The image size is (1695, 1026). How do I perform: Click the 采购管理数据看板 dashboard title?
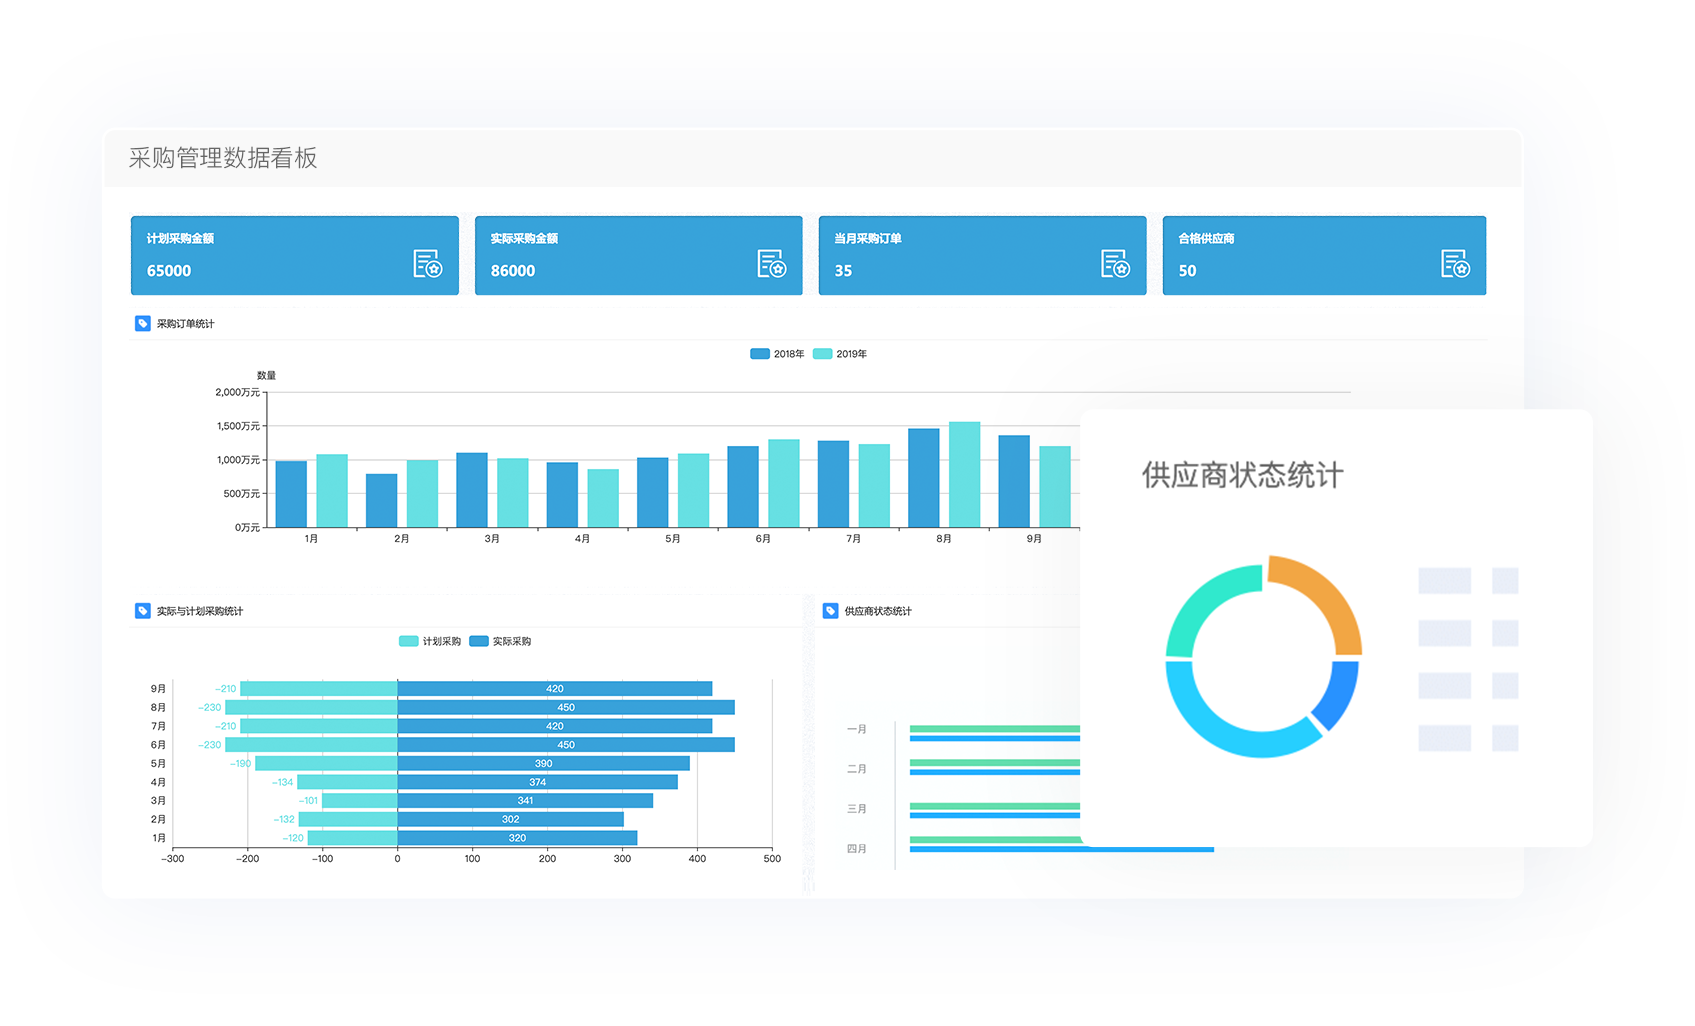223,158
